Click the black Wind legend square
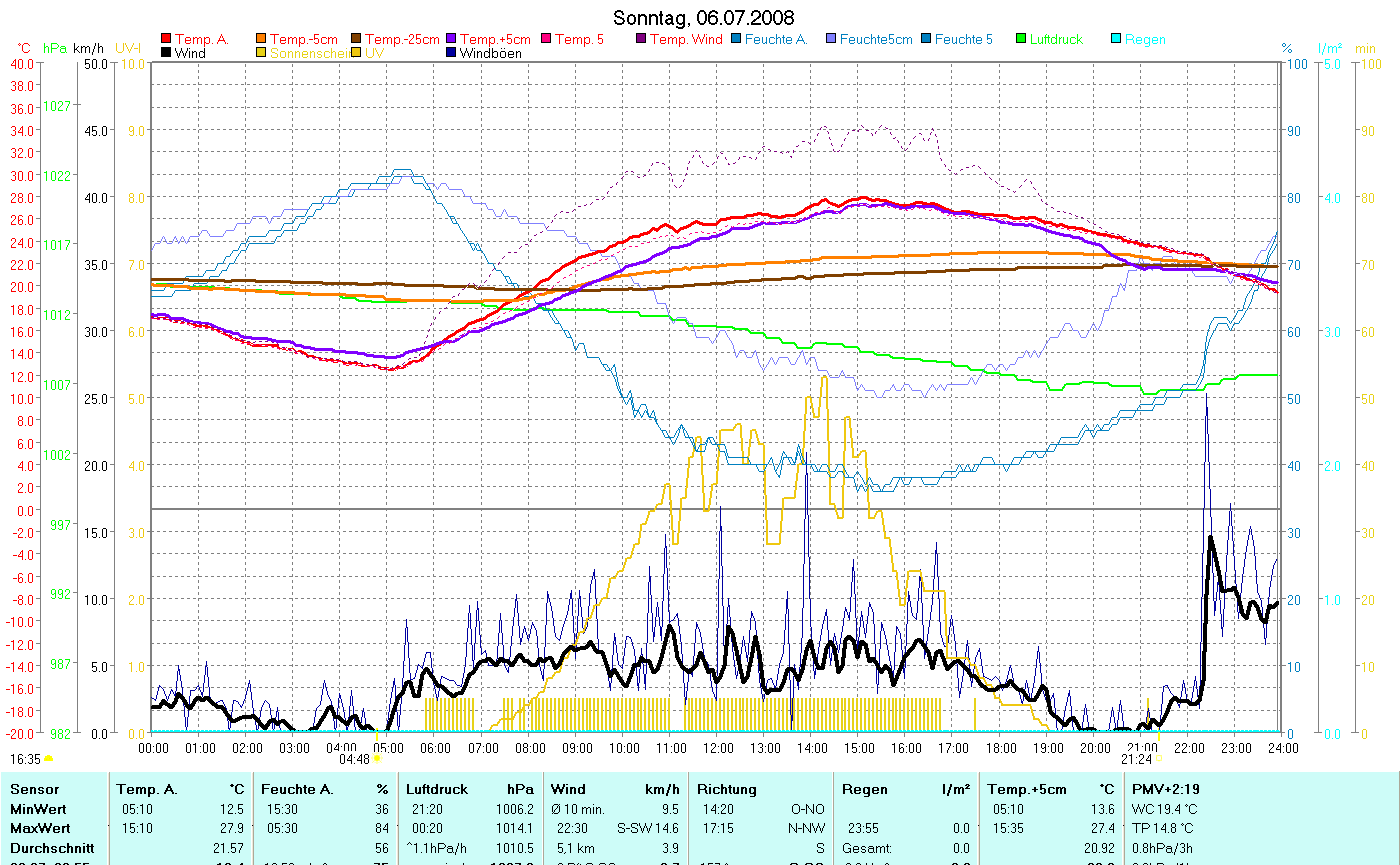1400x865 pixels. click(166, 53)
